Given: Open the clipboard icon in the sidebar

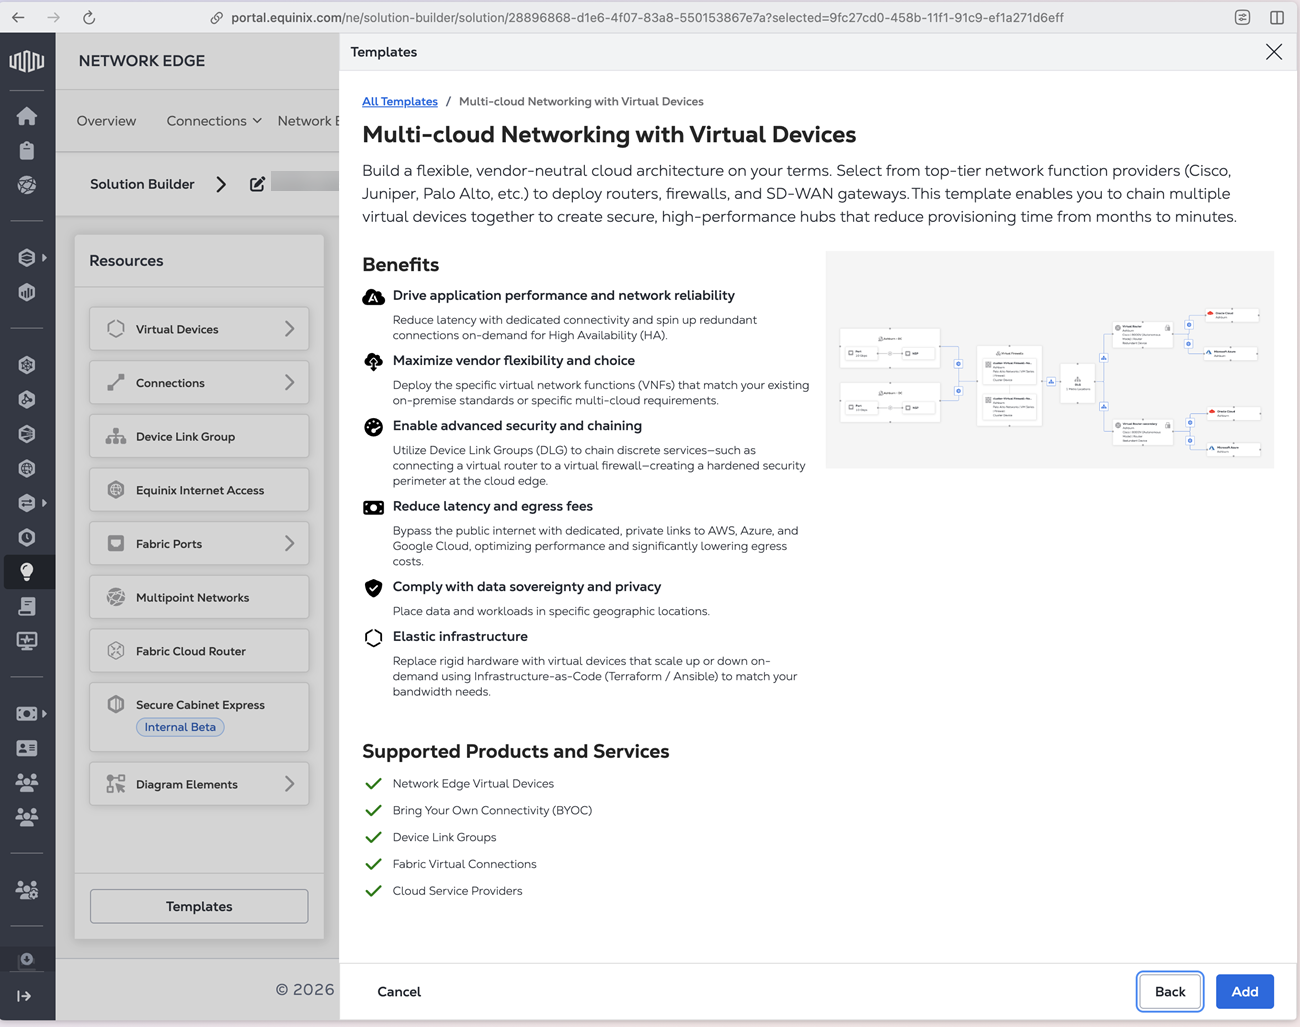Looking at the screenshot, I should pyautogui.click(x=27, y=150).
